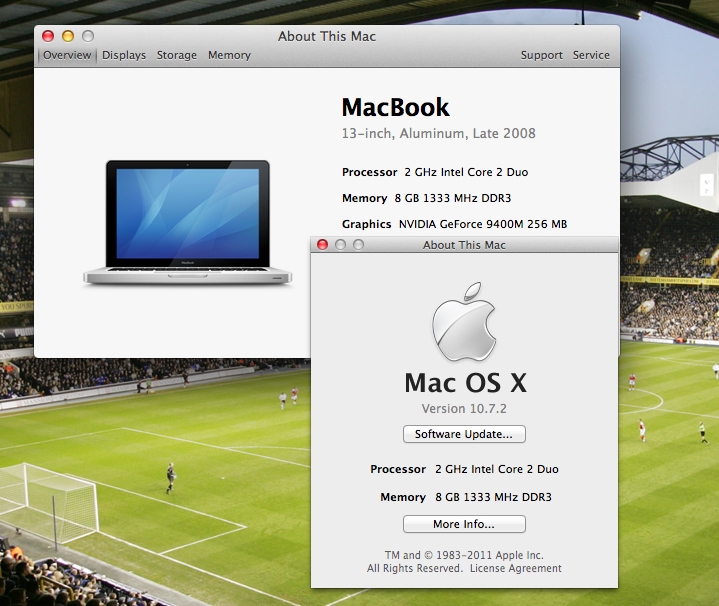Screen dimensions: 719x606
Task: Close the small About This Mac window
Action: [x=322, y=245]
